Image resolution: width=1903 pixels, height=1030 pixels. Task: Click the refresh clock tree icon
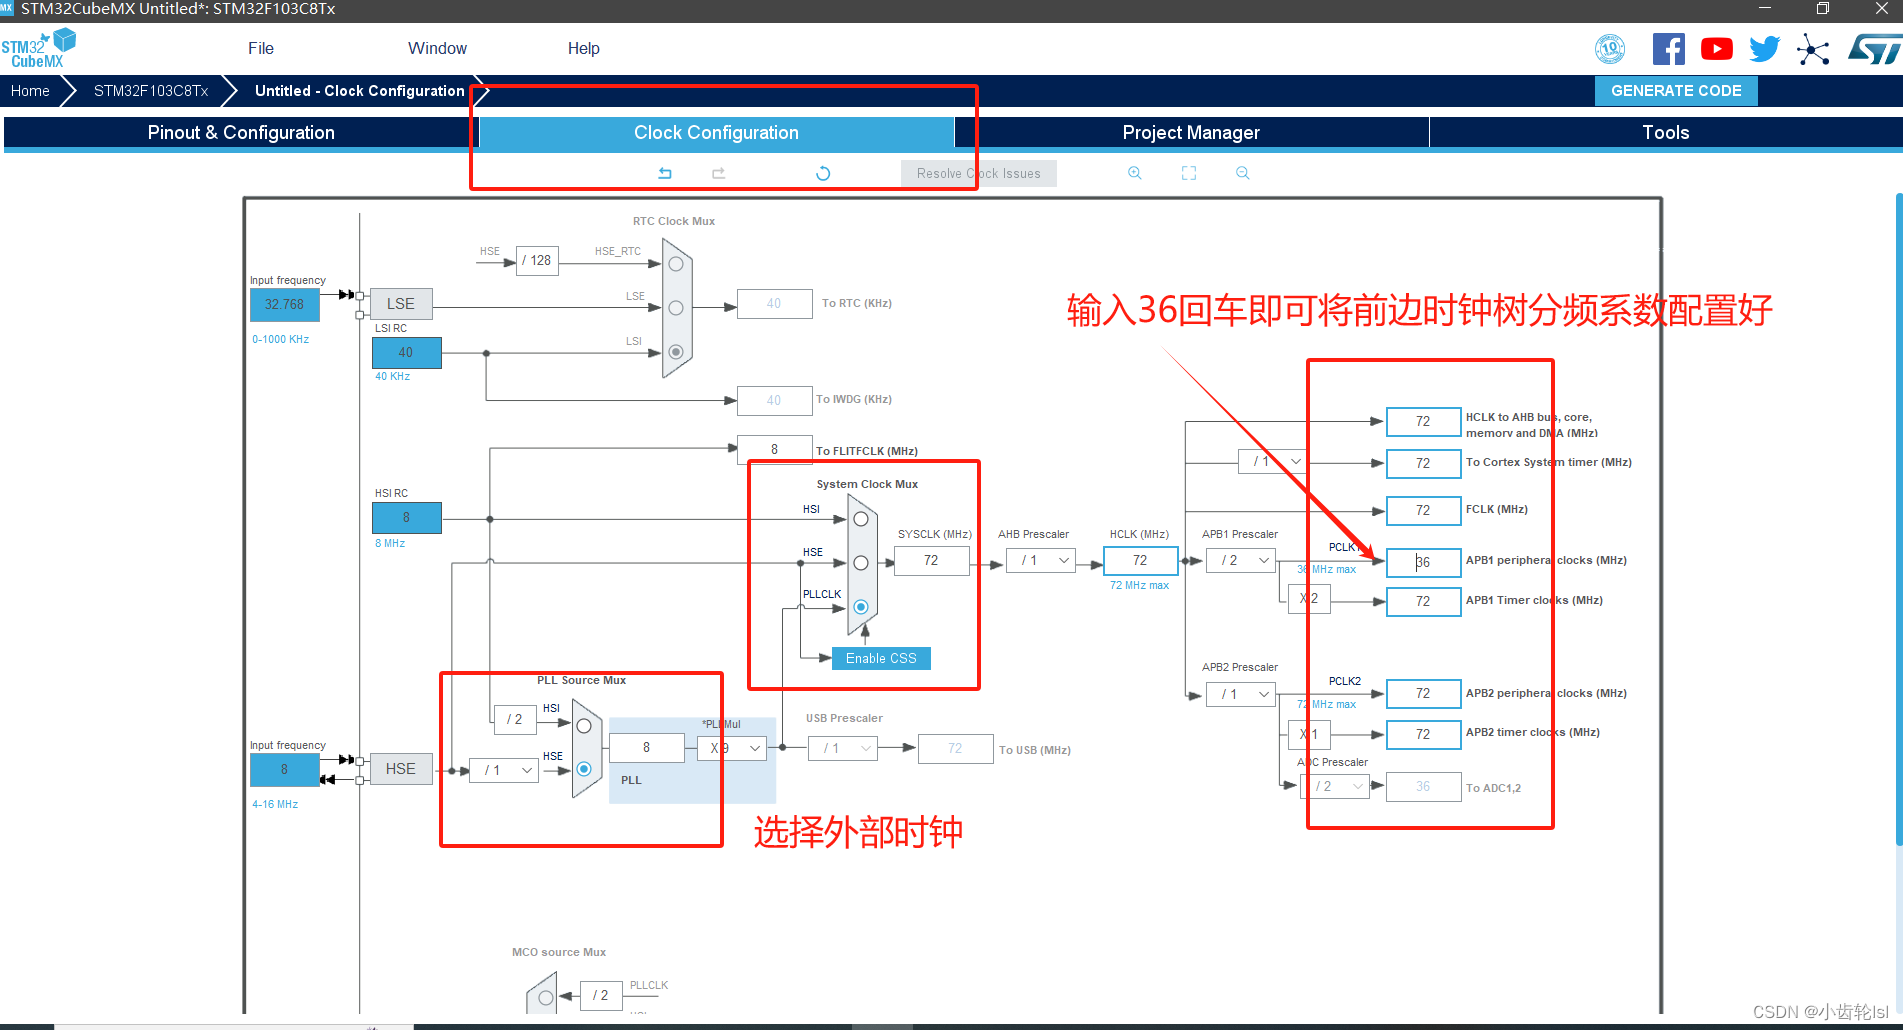[823, 173]
